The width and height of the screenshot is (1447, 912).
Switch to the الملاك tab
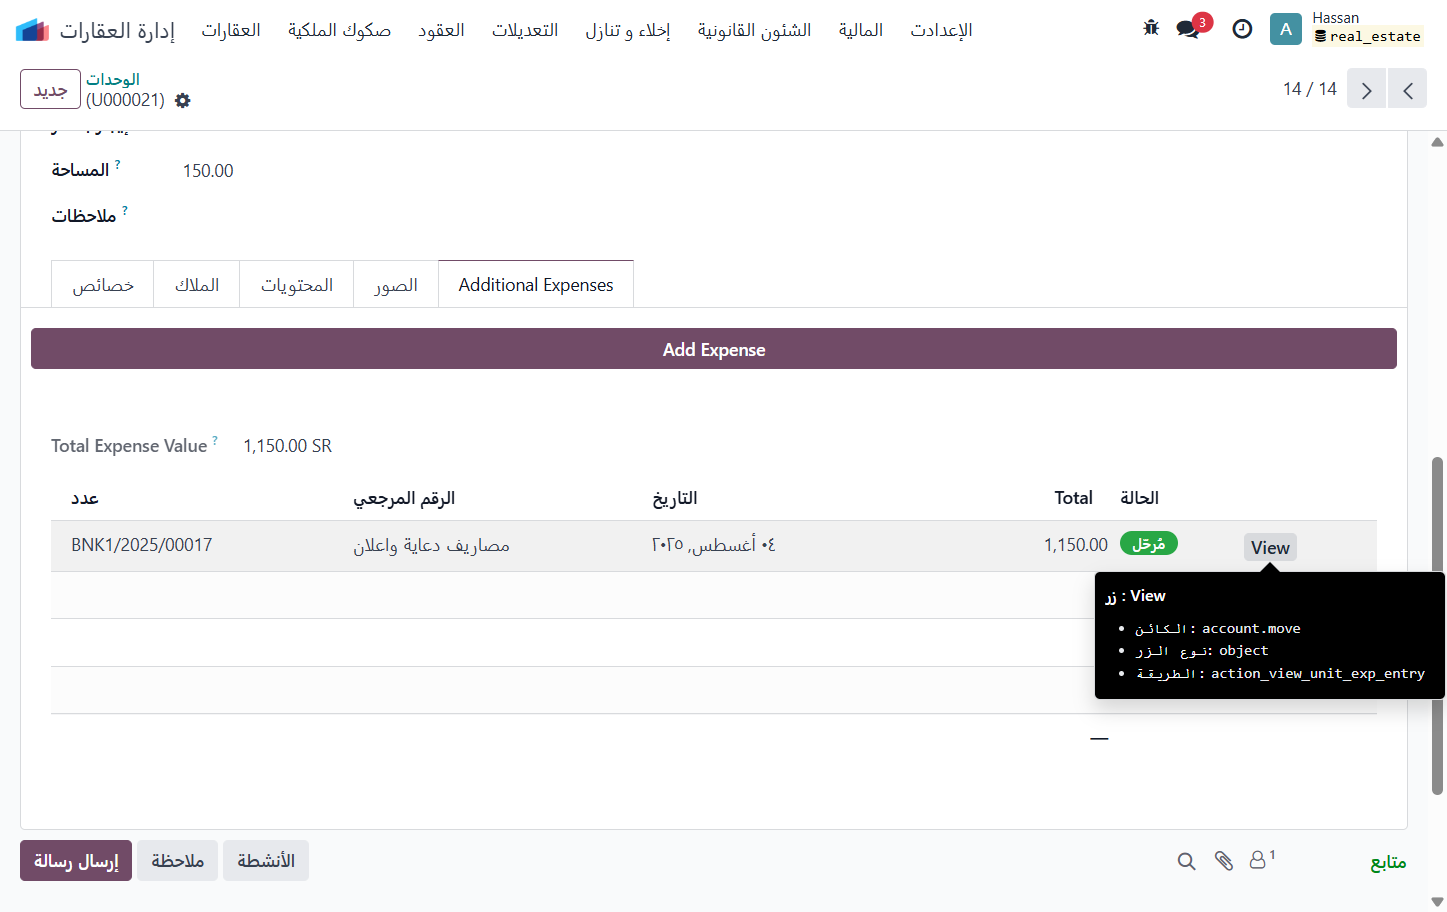197,285
